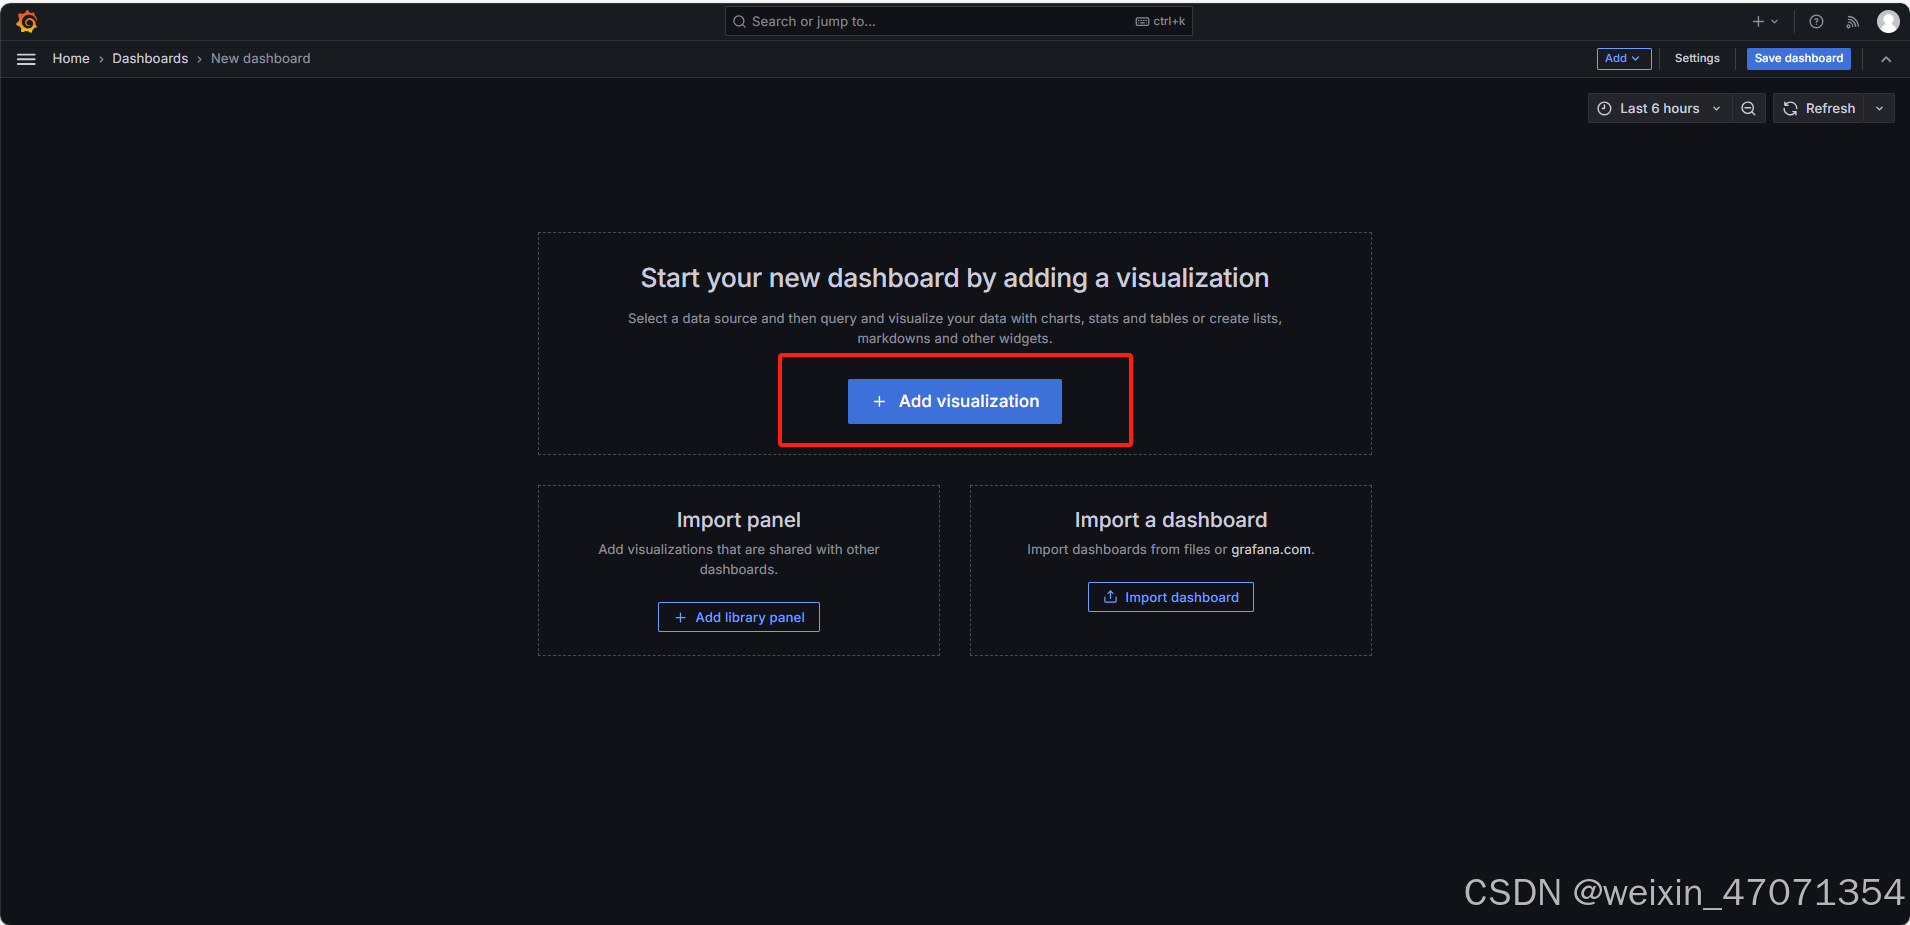This screenshot has width=1910, height=925.
Task: Open the Add dropdown
Action: point(1623,58)
